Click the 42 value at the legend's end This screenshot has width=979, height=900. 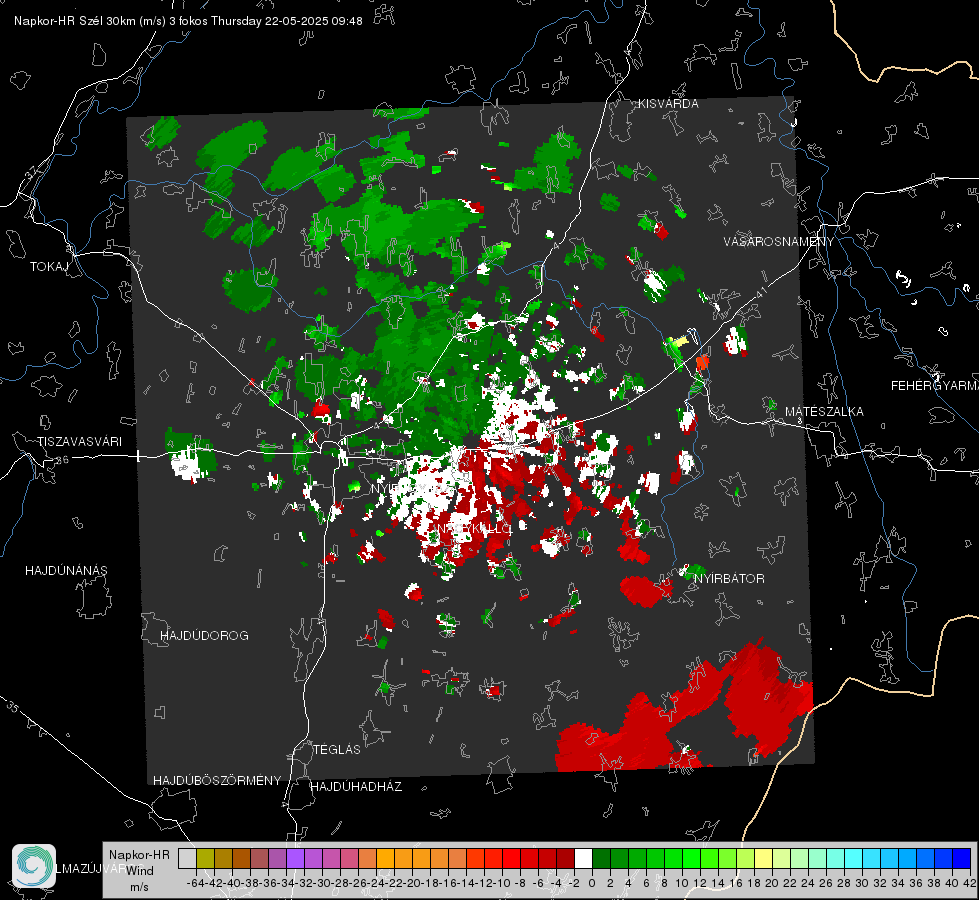pyautogui.click(x=970, y=883)
